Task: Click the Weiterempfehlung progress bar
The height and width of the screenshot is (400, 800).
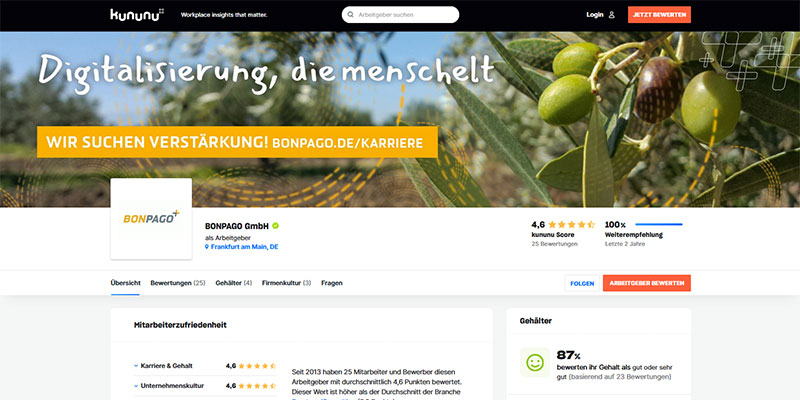Action: point(659,224)
